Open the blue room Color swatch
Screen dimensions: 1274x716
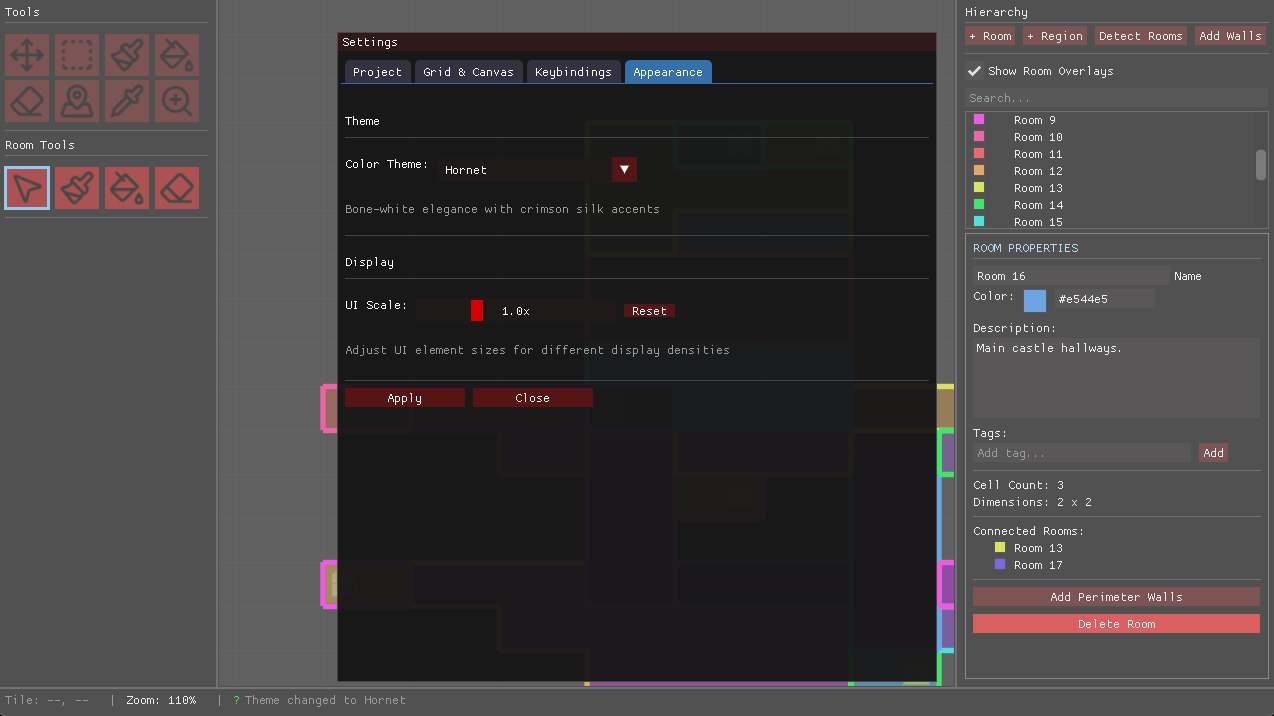1035,300
